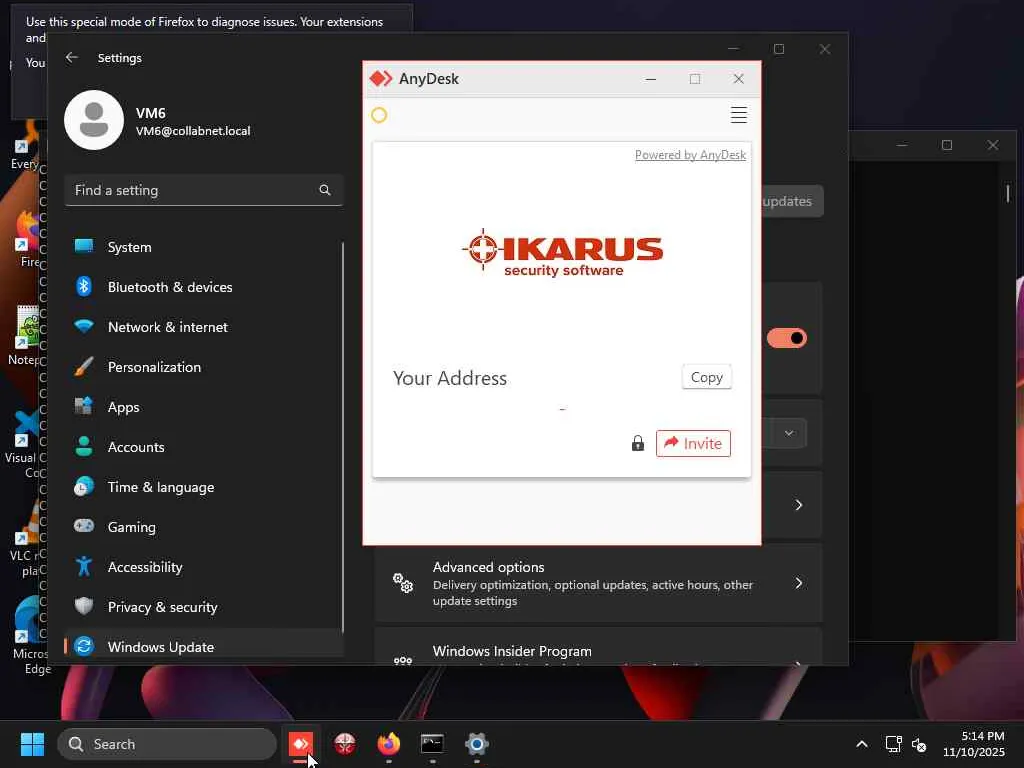Copy your AnyDesk address
The width and height of the screenshot is (1024, 768).
[x=706, y=377]
